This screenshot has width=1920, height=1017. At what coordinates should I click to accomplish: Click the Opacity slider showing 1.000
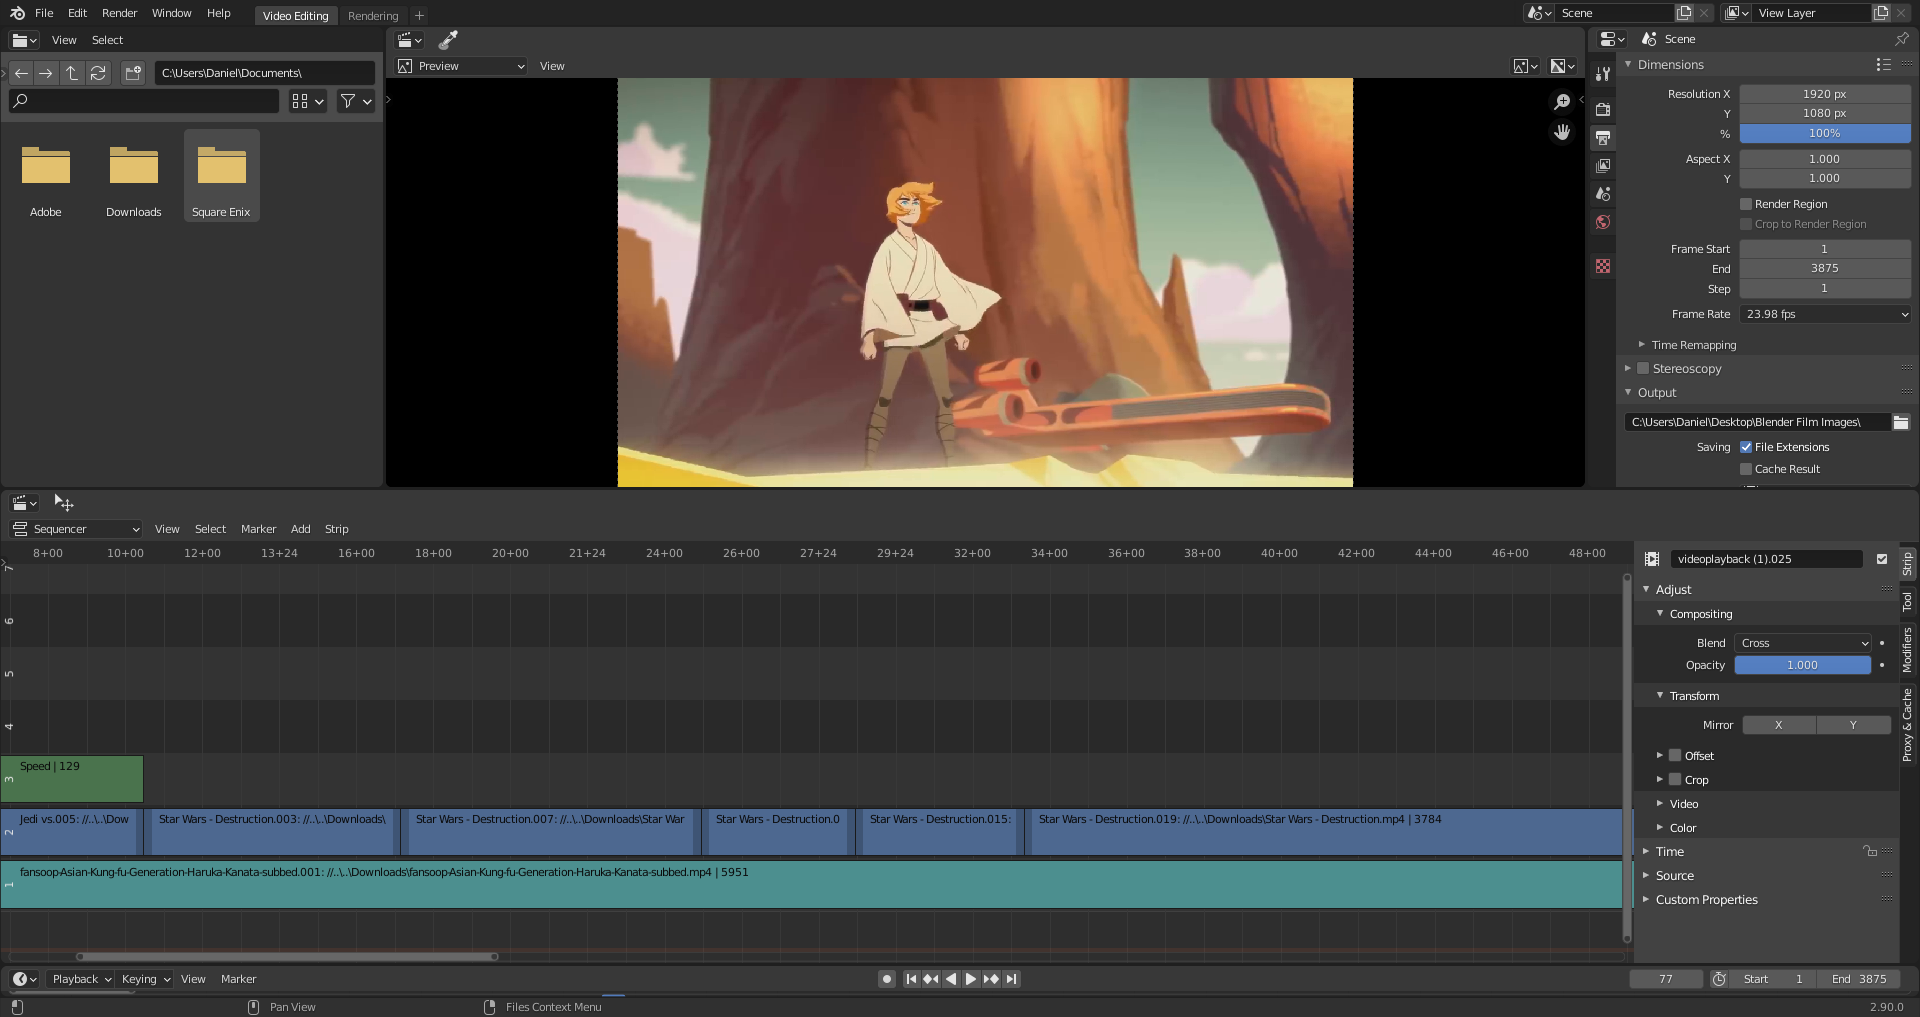[x=1803, y=665]
